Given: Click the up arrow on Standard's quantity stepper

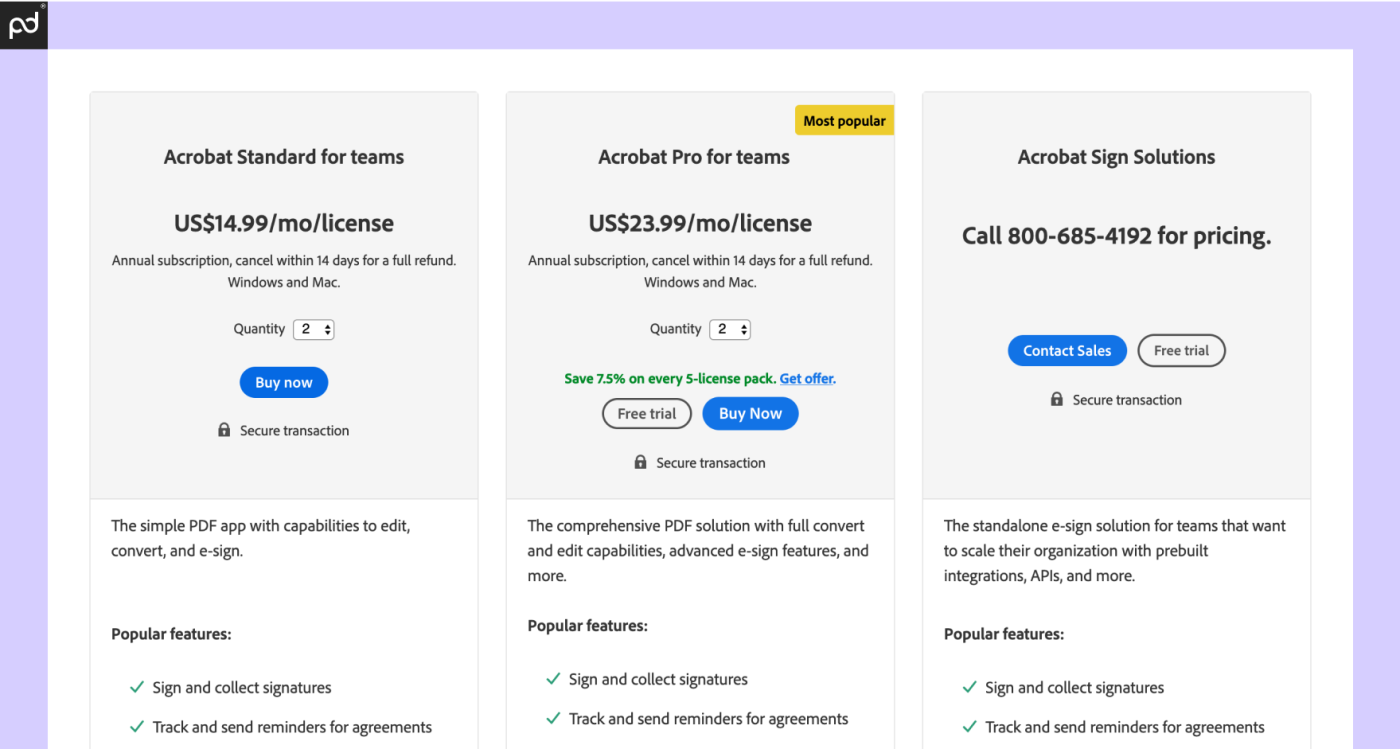Looking at the screenshot, I should coord(327,325).
